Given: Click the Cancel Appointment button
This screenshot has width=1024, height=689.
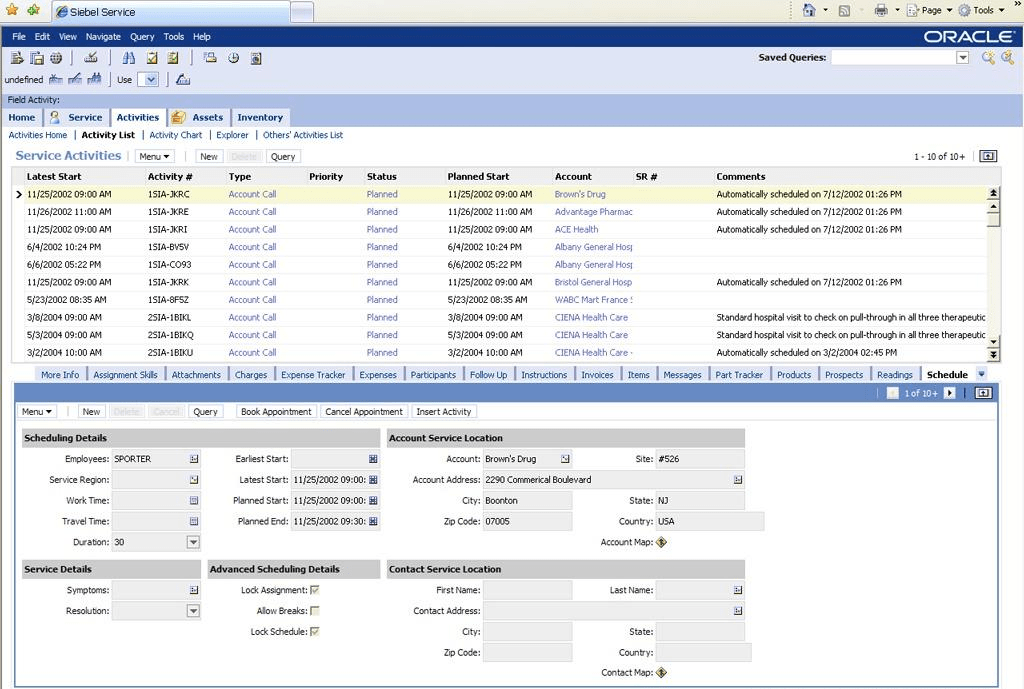Looking at the screenshot, I should tap(364, 412).
